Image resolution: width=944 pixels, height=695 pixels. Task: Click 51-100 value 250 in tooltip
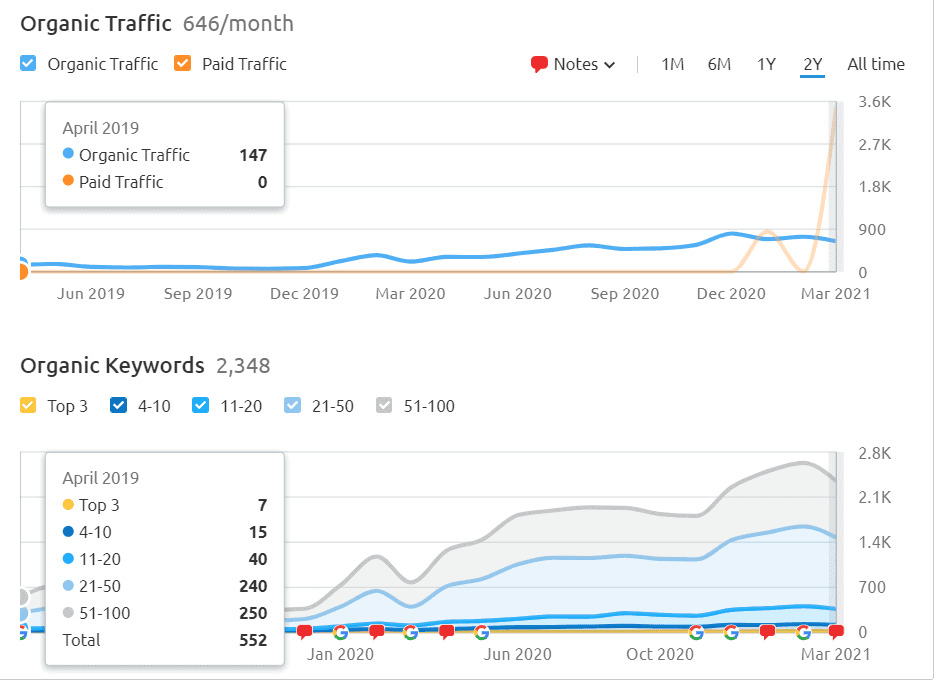[253, 613]
